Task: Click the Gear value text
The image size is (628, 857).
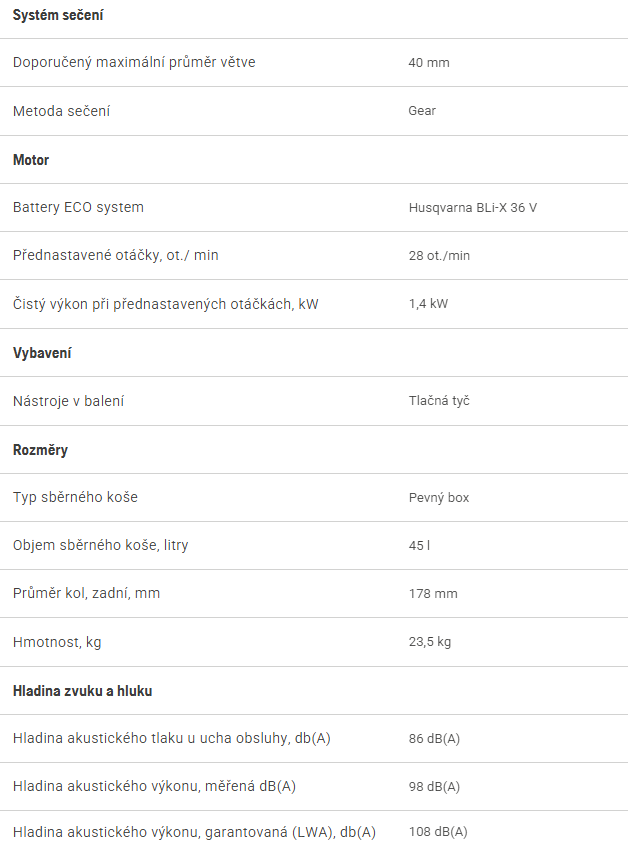Action: 422,111
